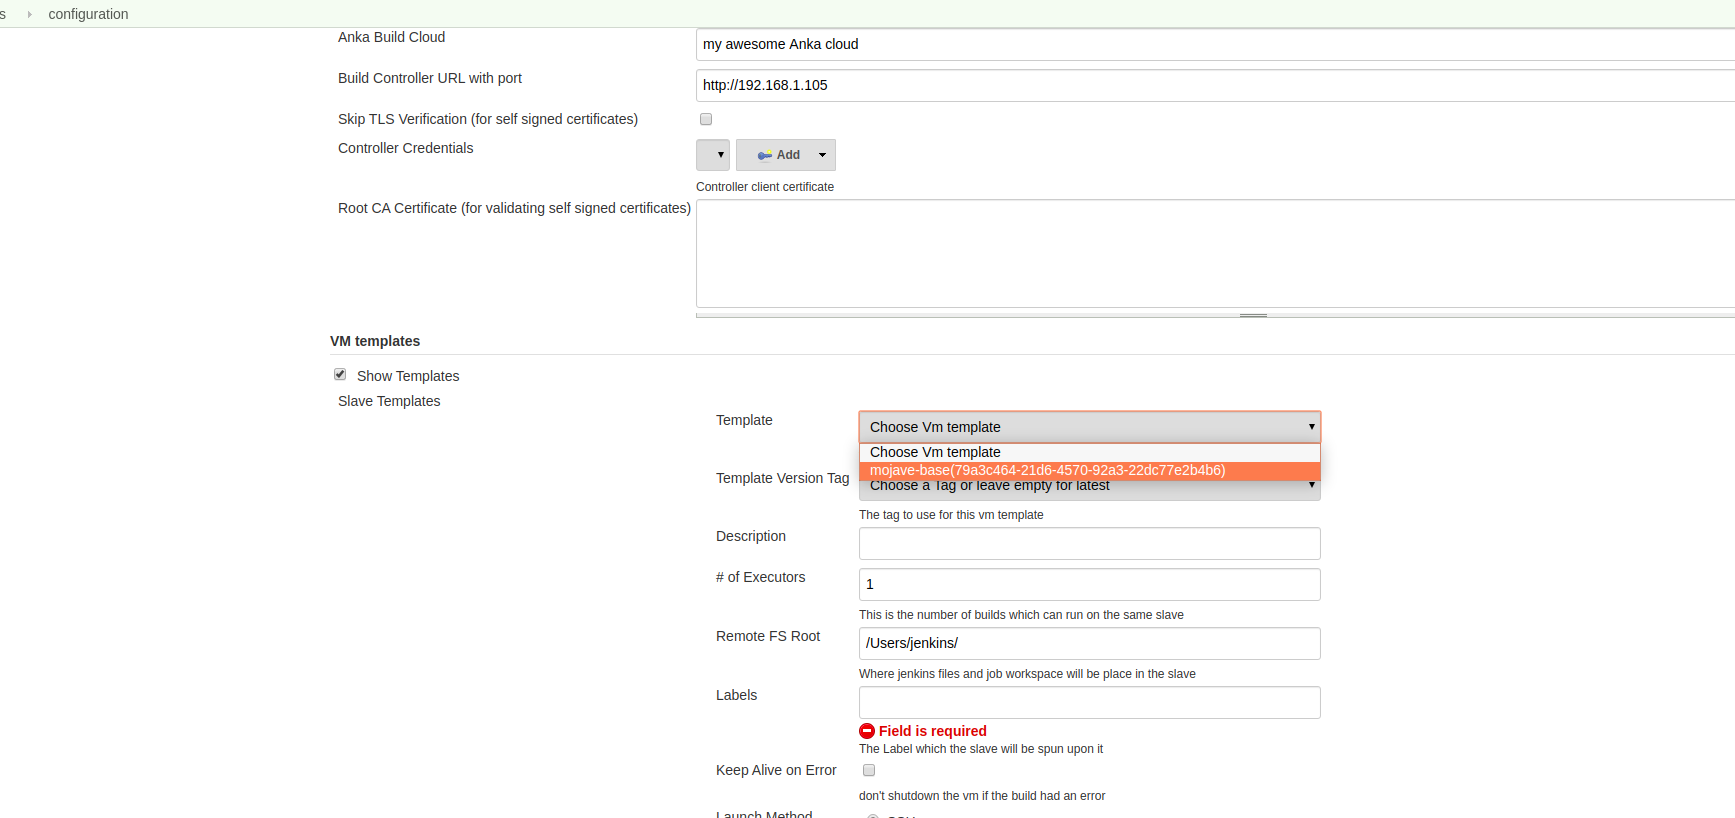This screenshot has height=818, width=1735.
Task: Click the key icon on the Add button
Action: point(764,156)
